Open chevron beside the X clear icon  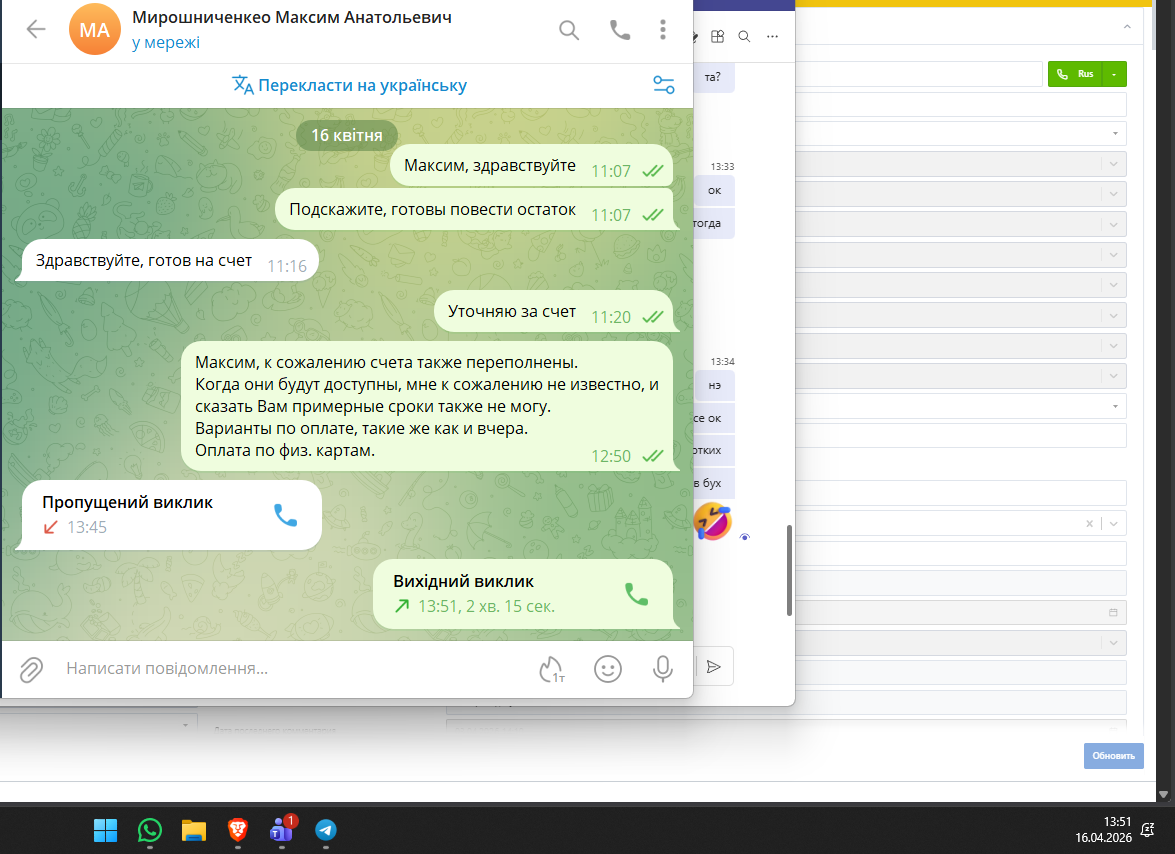1114,524
